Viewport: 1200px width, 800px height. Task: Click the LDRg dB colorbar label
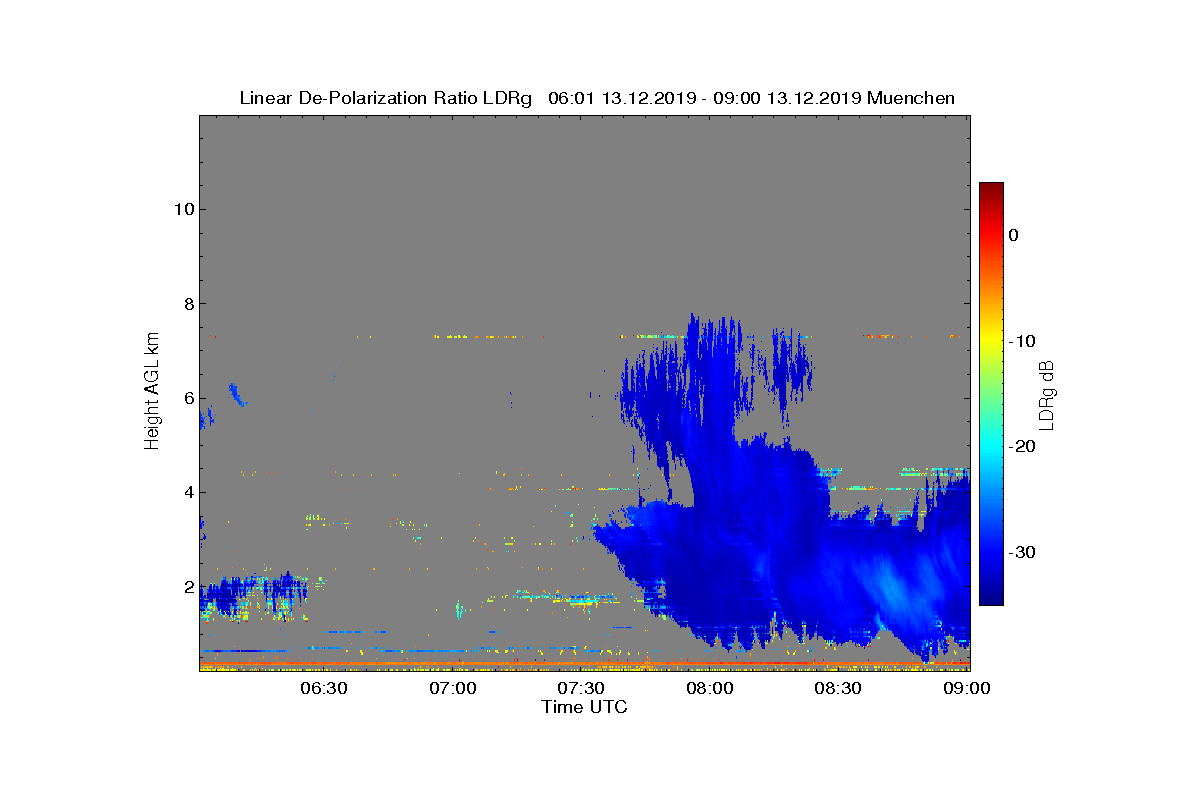(x=1046, y=394)
